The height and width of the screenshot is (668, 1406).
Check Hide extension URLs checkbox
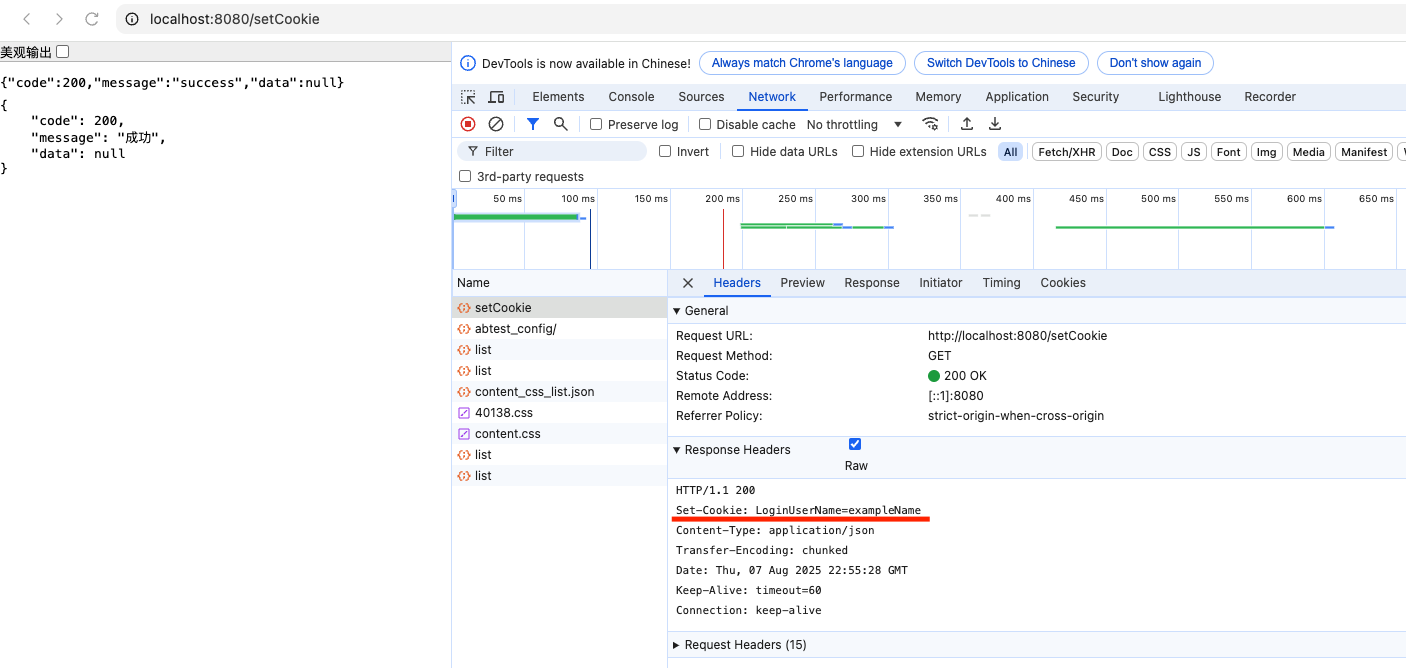(858, 151)
